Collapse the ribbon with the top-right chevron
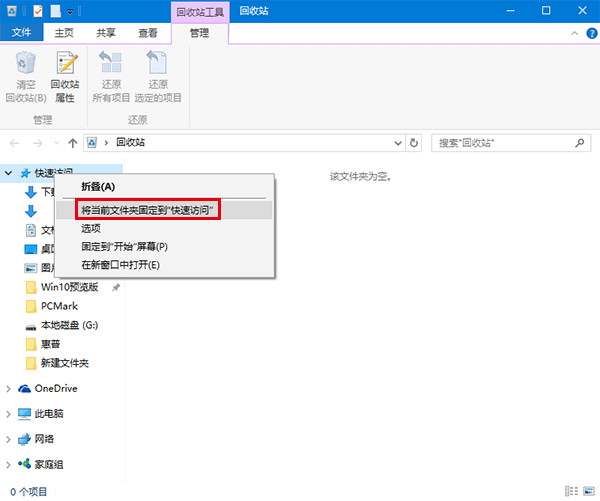The image size is (600, 501). click(573, 33)
